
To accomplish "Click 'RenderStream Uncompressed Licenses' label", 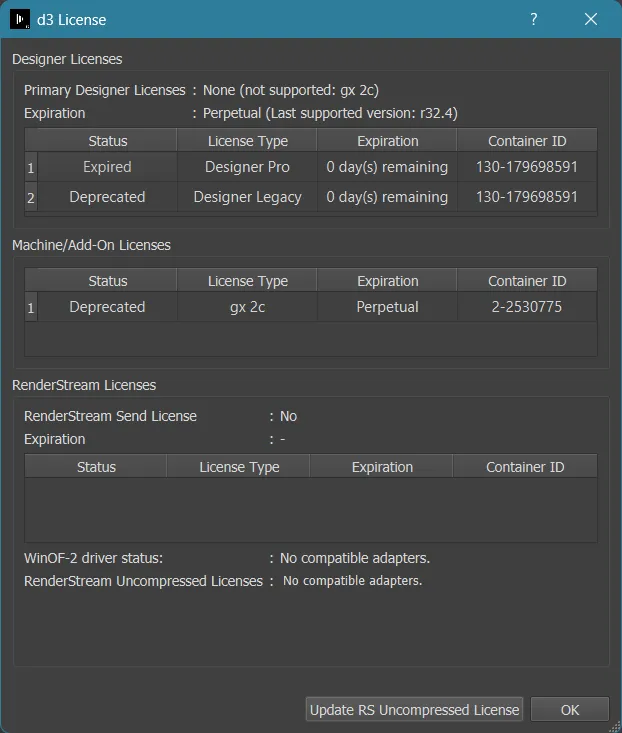I will pyautogui.click(x=143, y=581).
